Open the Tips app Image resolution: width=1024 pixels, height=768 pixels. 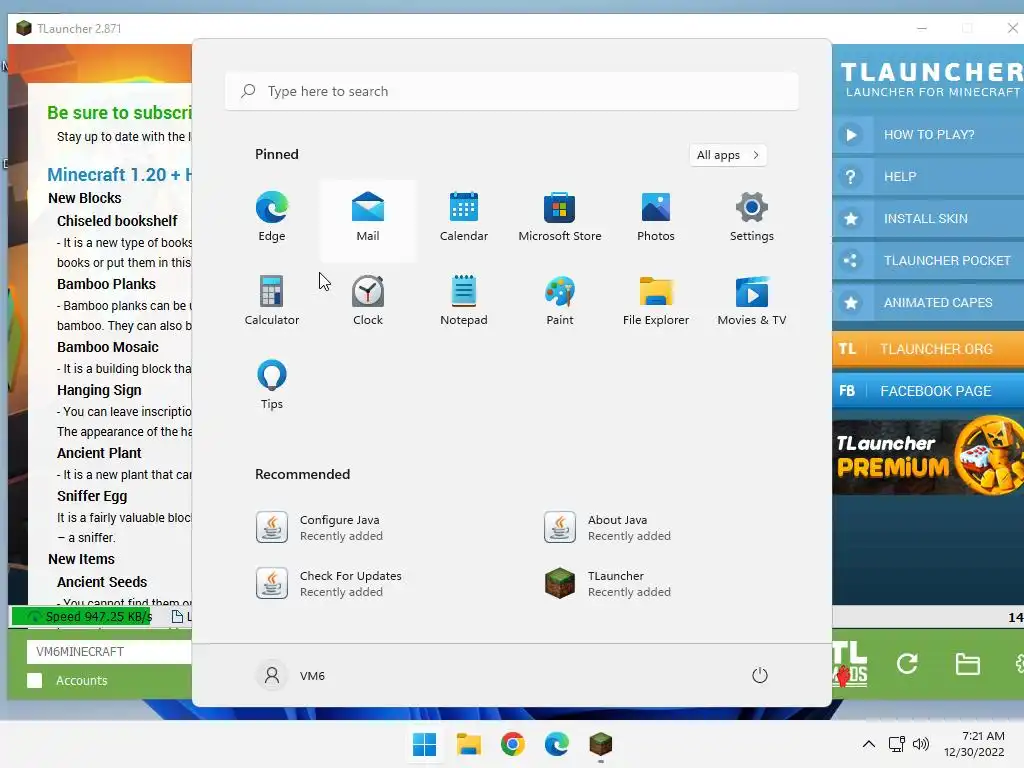click(x=272, y=385)
